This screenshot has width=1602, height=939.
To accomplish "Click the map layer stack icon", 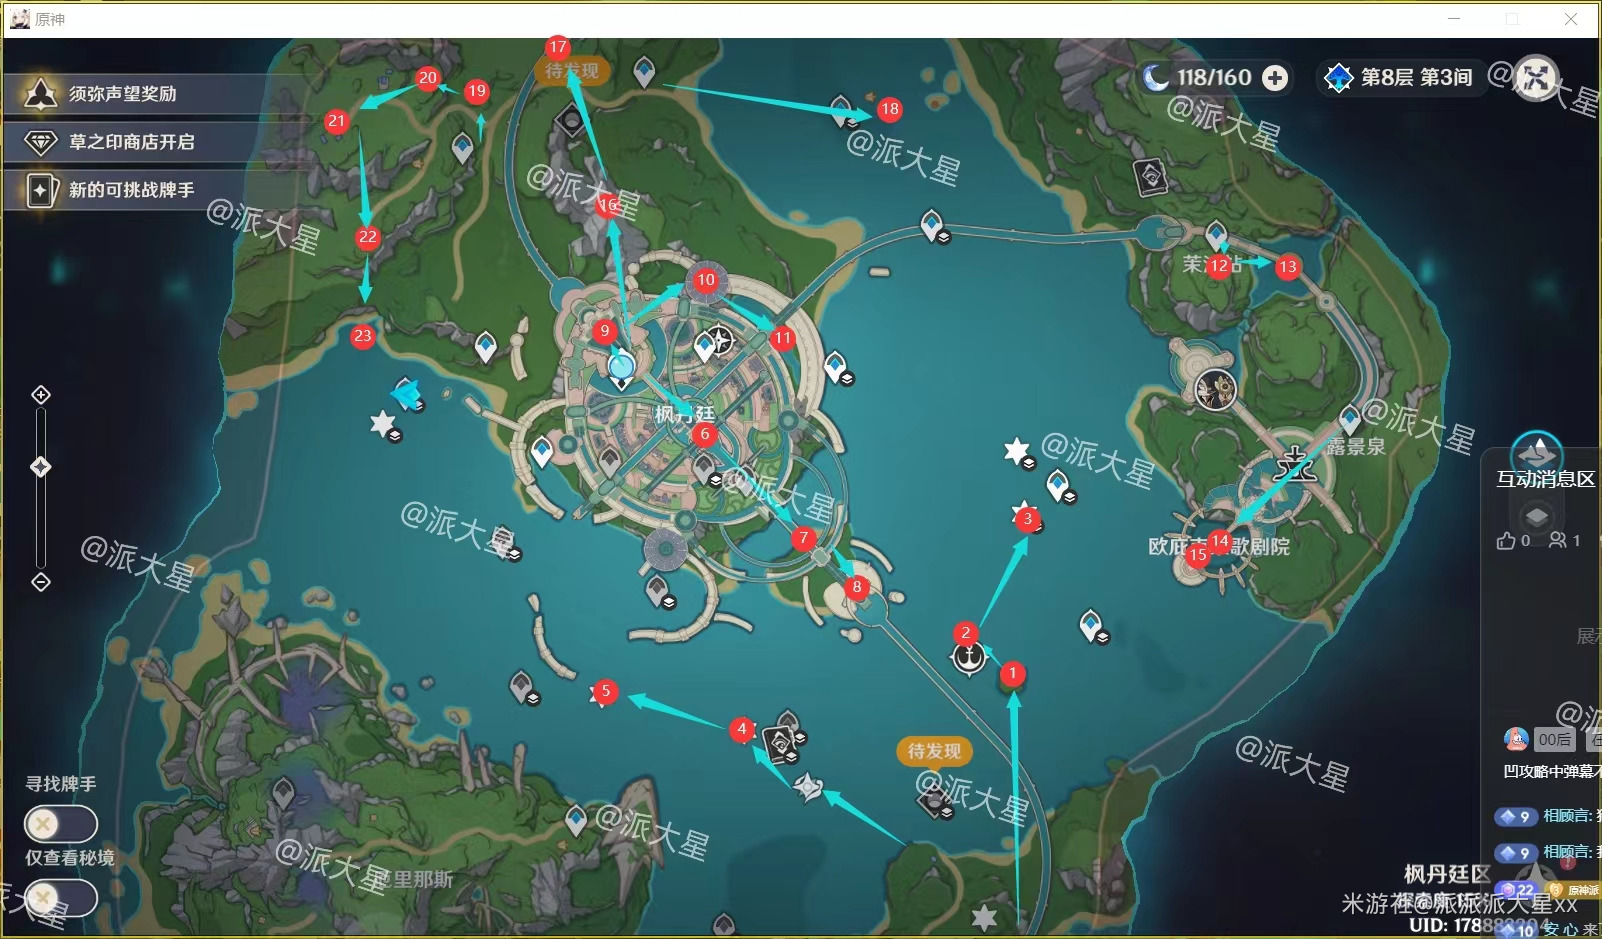I will [x=1536, y=516].
